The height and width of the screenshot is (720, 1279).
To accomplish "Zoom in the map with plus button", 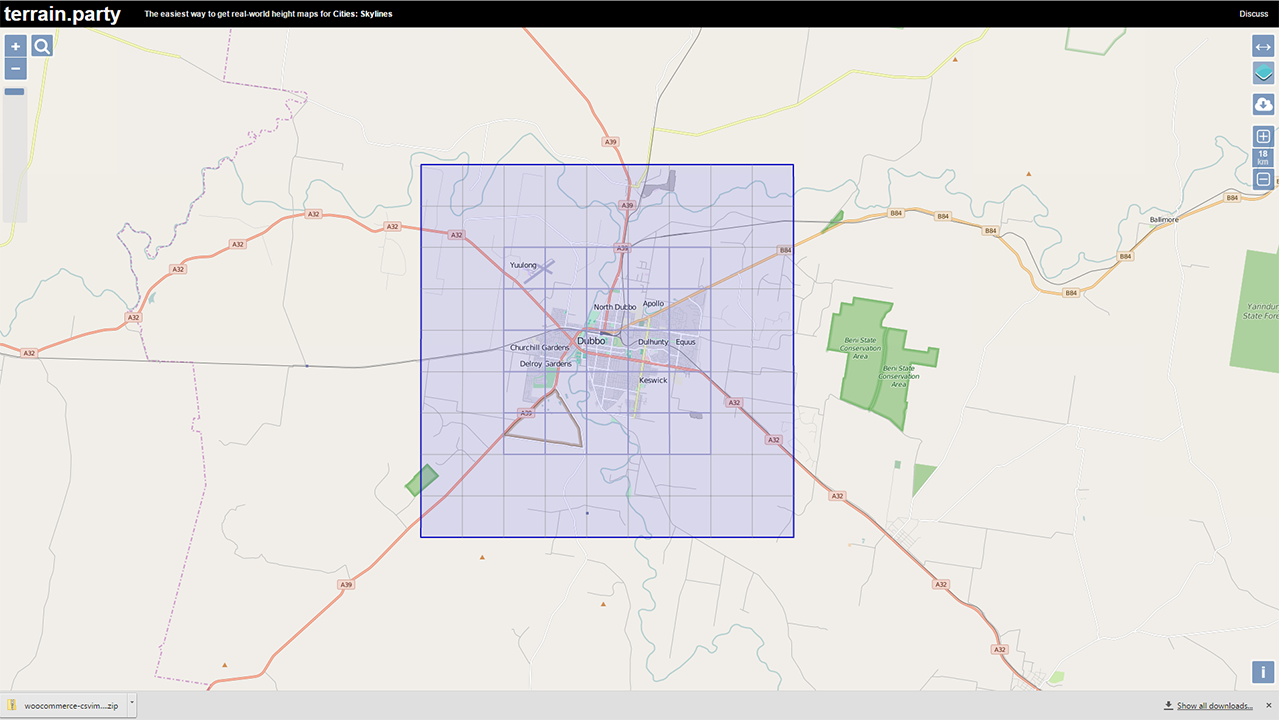I will pos(15,46).
